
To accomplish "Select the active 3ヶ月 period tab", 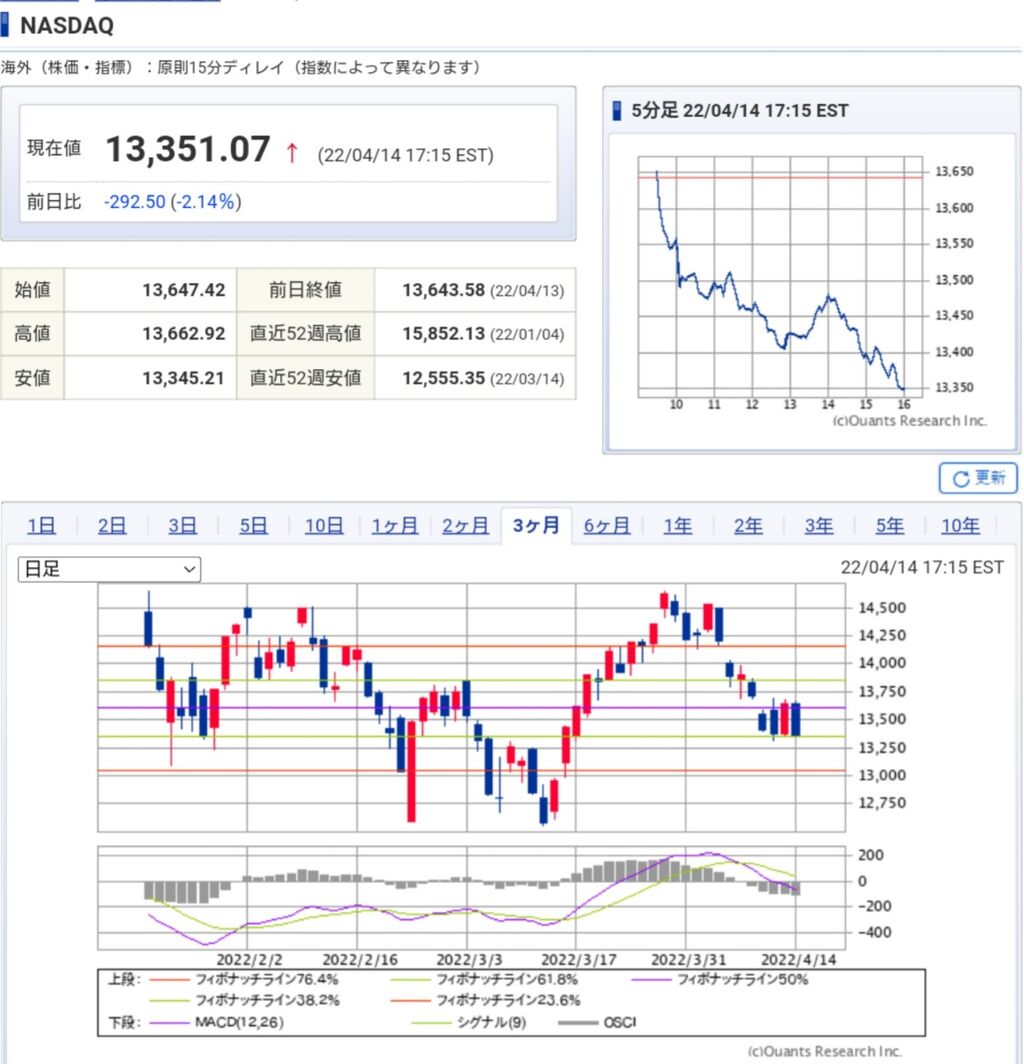I will click(x=536, y=525).
